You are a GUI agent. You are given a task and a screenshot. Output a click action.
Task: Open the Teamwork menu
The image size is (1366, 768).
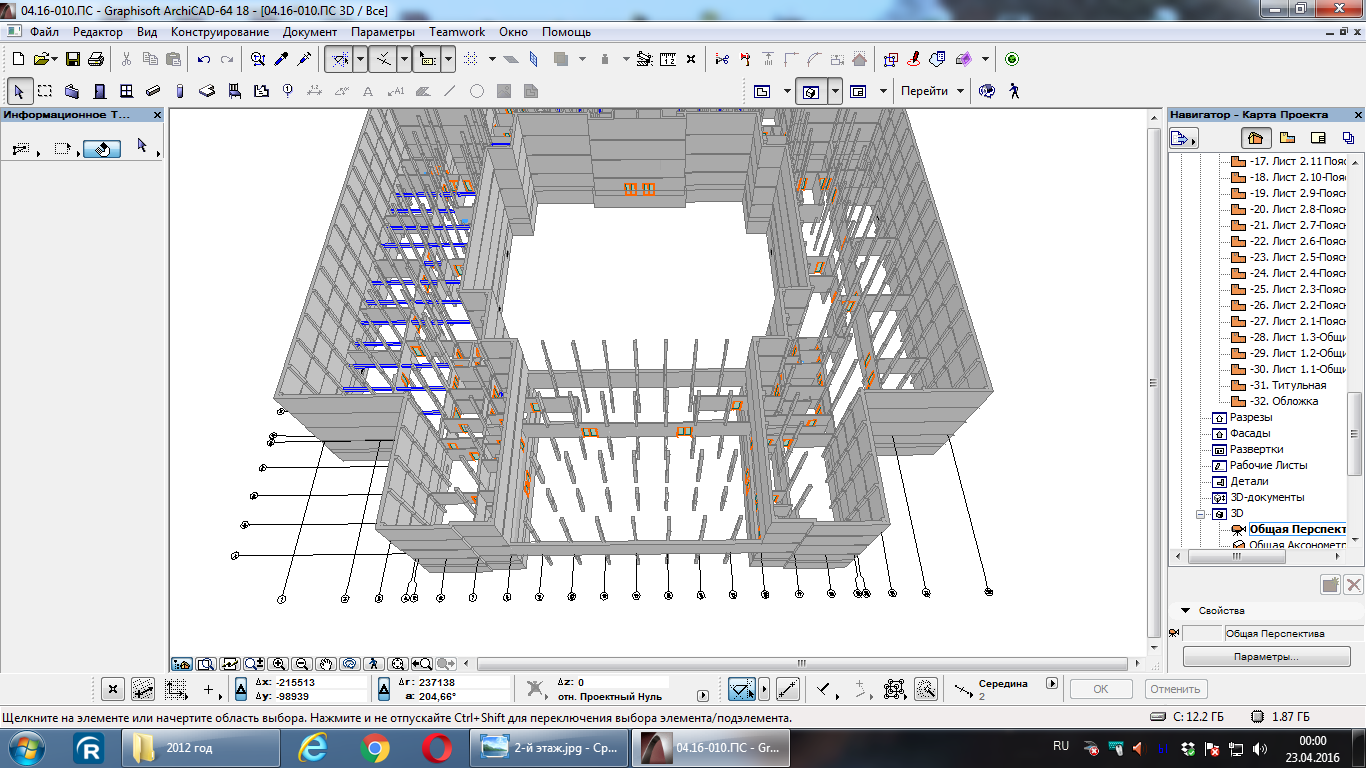pyautogui.click(x=457, y=32)
